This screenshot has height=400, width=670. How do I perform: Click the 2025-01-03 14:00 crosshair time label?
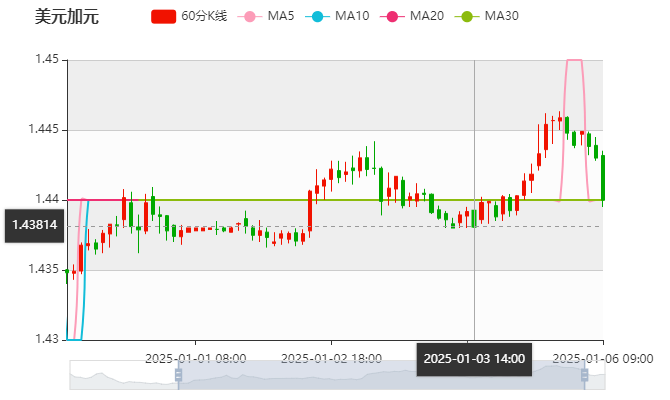point(474,358)
